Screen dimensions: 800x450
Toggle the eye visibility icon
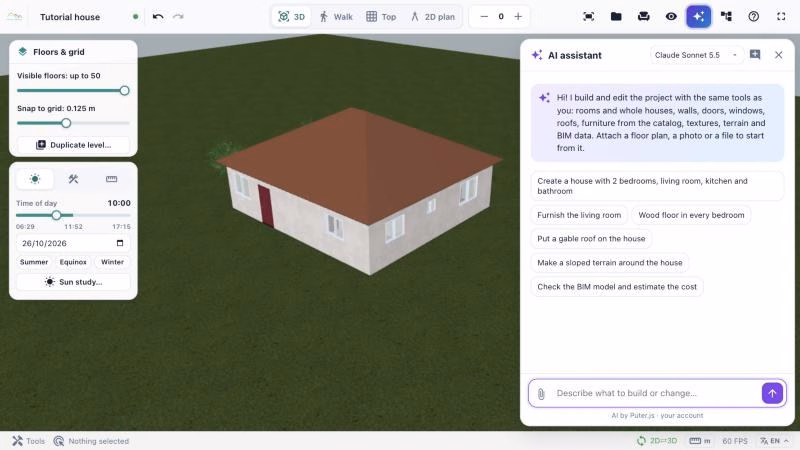coord(671,16)
